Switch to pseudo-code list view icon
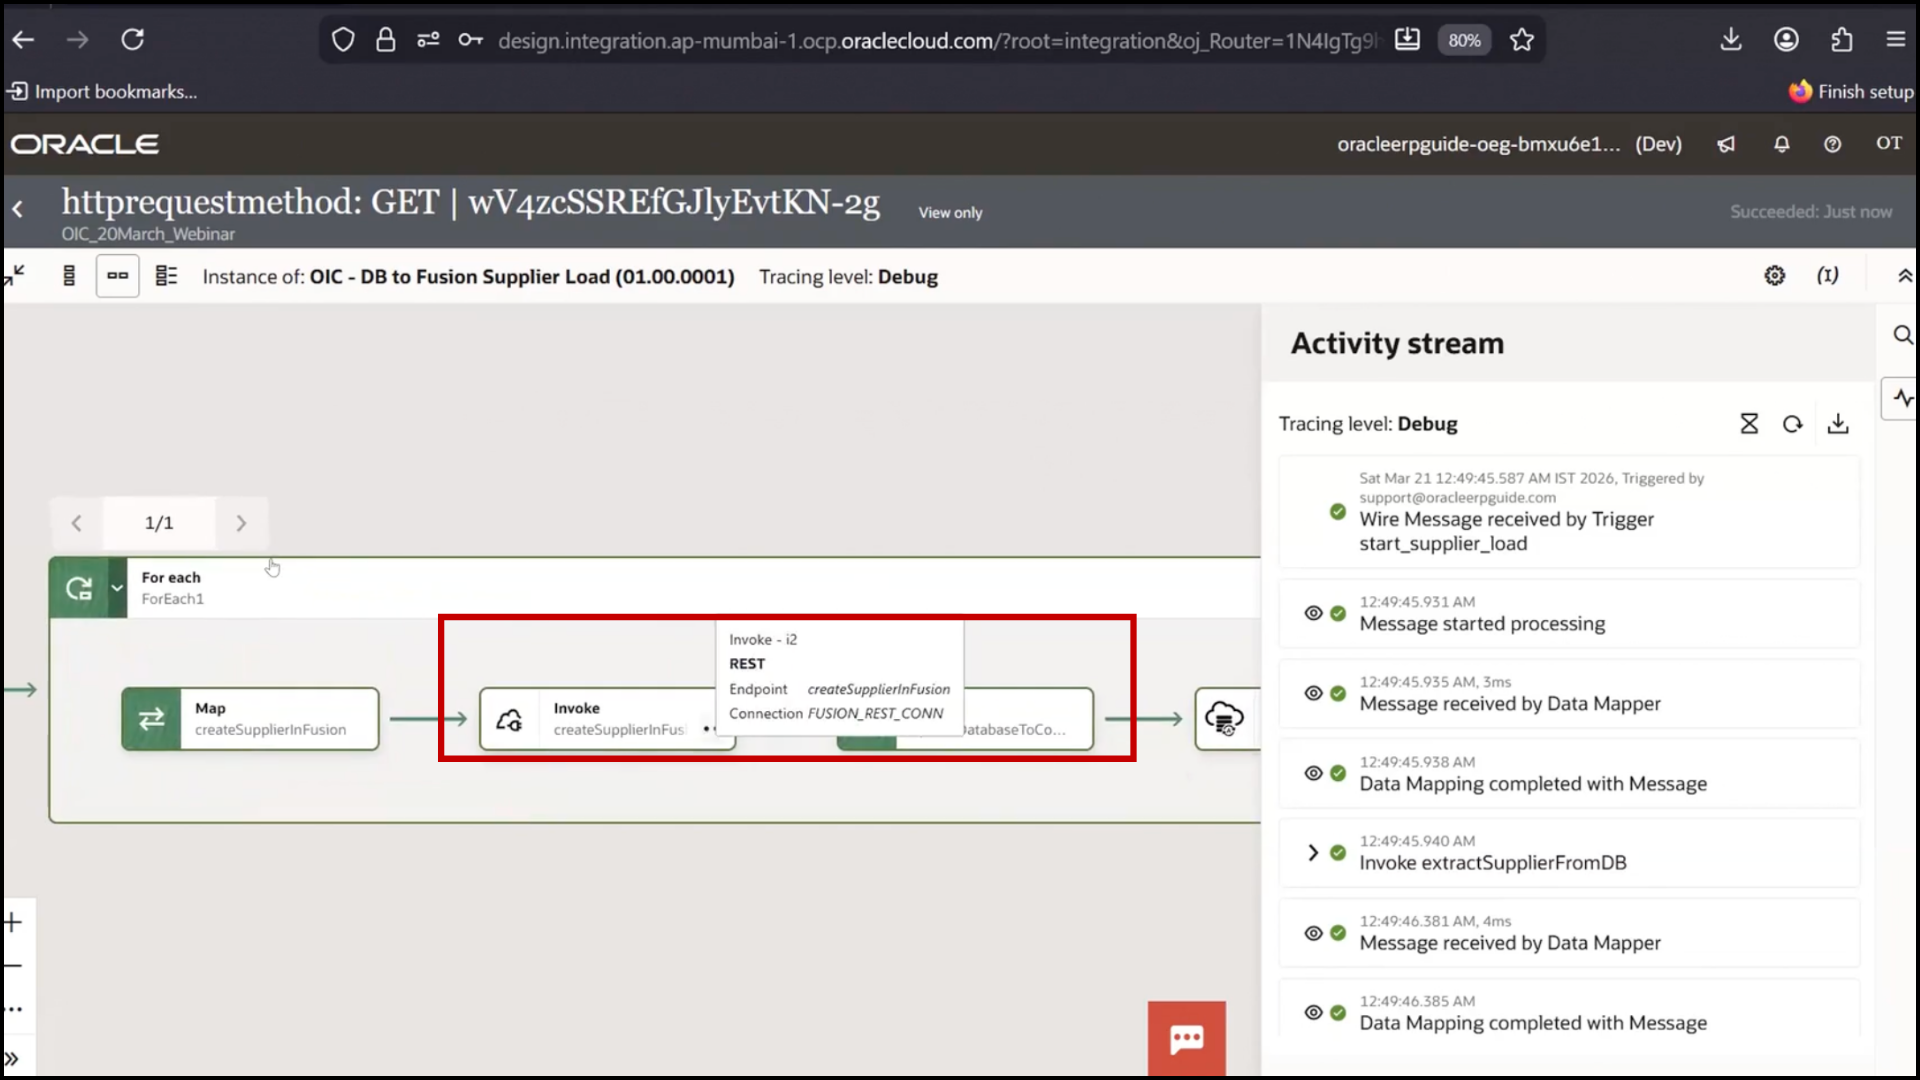The width and height of the screenshot is (1920, 1080). click(166, 276)
